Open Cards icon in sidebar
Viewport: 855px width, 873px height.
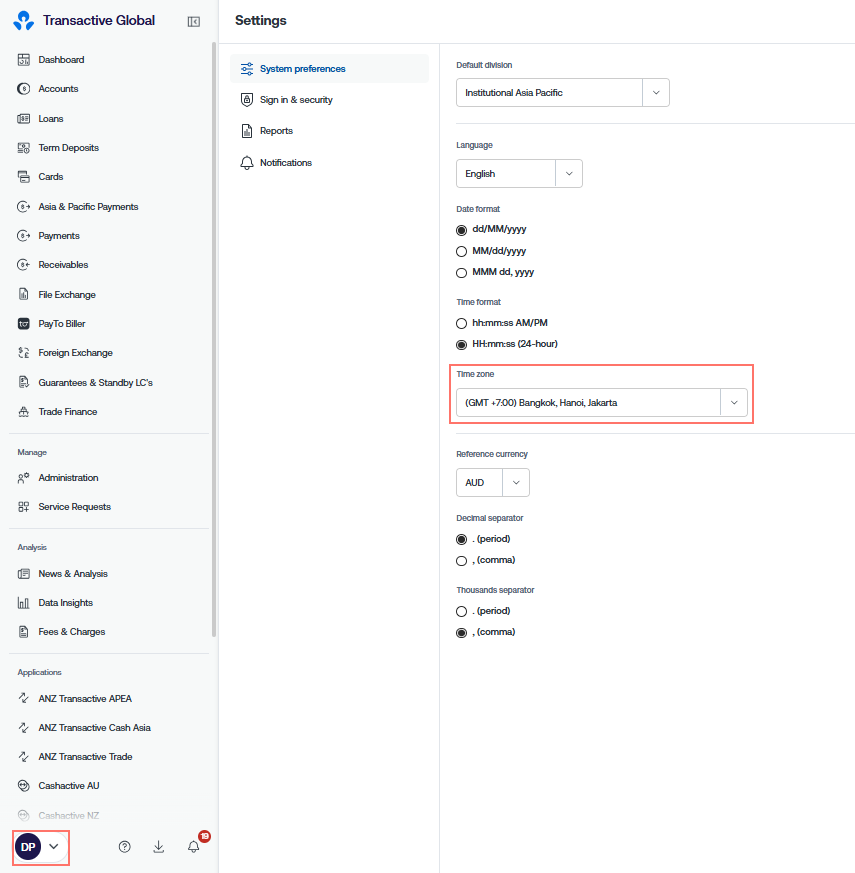(23, 176)
